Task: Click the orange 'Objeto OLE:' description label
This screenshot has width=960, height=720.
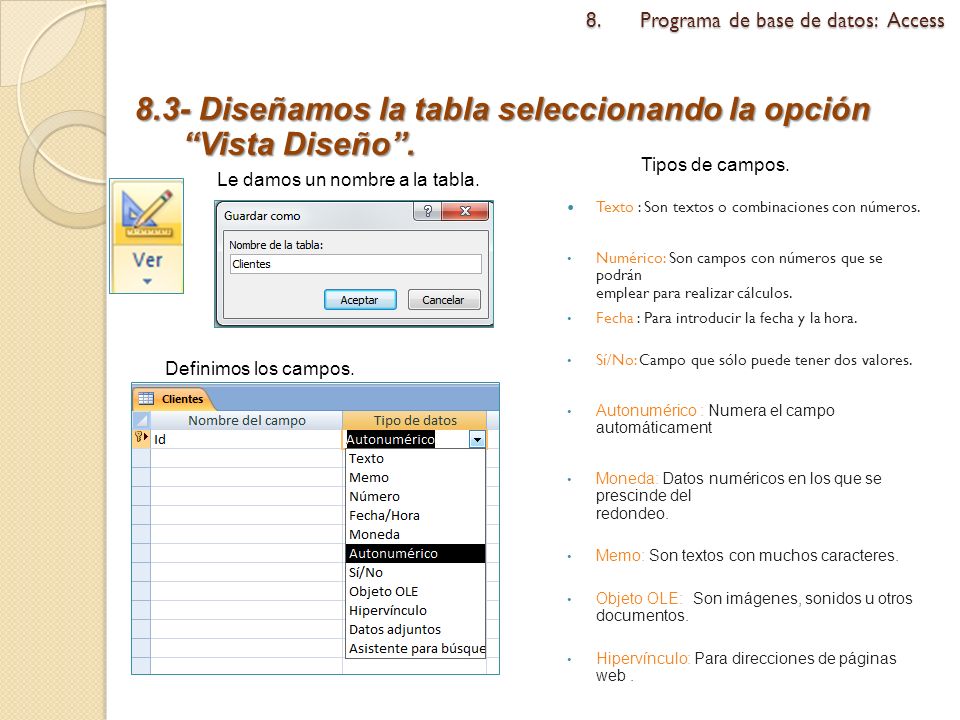Action: (639, 598)
